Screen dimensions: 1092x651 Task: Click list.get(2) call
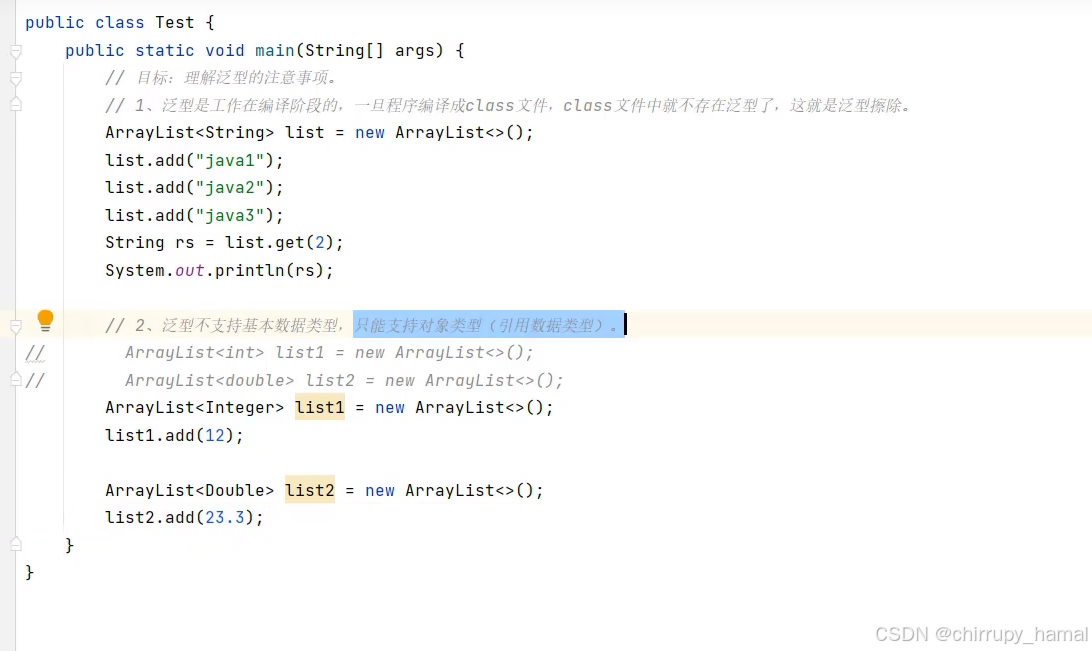tap(279, 242)
